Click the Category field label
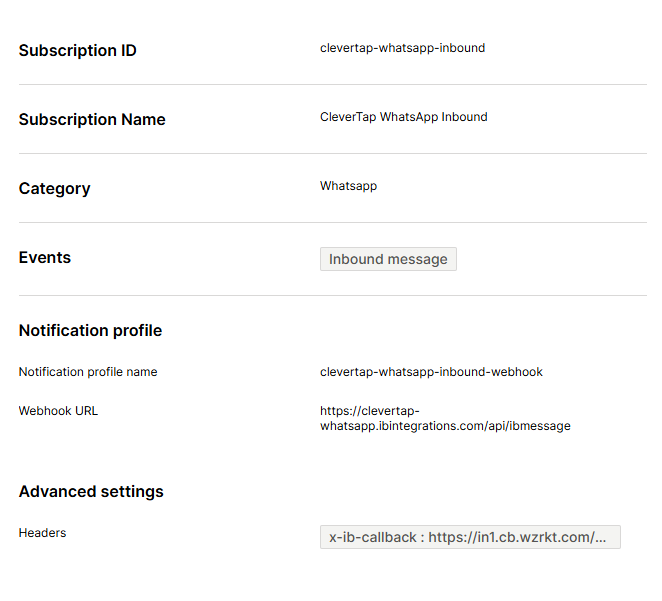Image resolution: width=662 pixels, height=601 pixels. [54, 189]
